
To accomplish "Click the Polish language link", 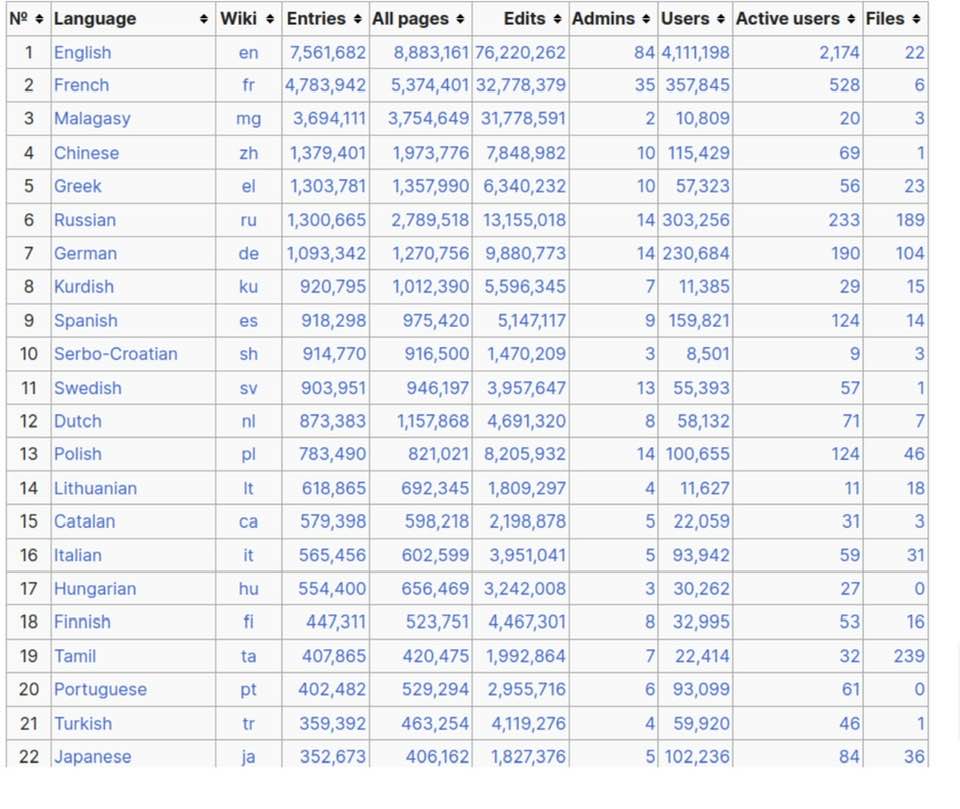I will [78, 454].
